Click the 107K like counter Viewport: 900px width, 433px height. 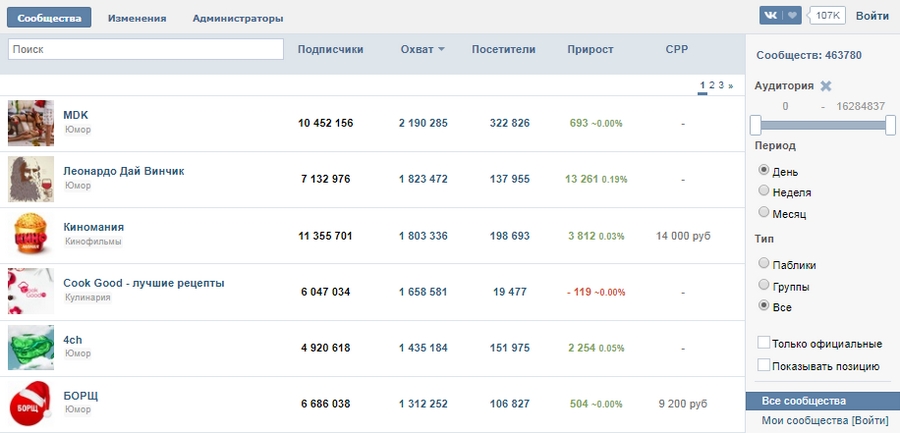click(x=827, y=16)
